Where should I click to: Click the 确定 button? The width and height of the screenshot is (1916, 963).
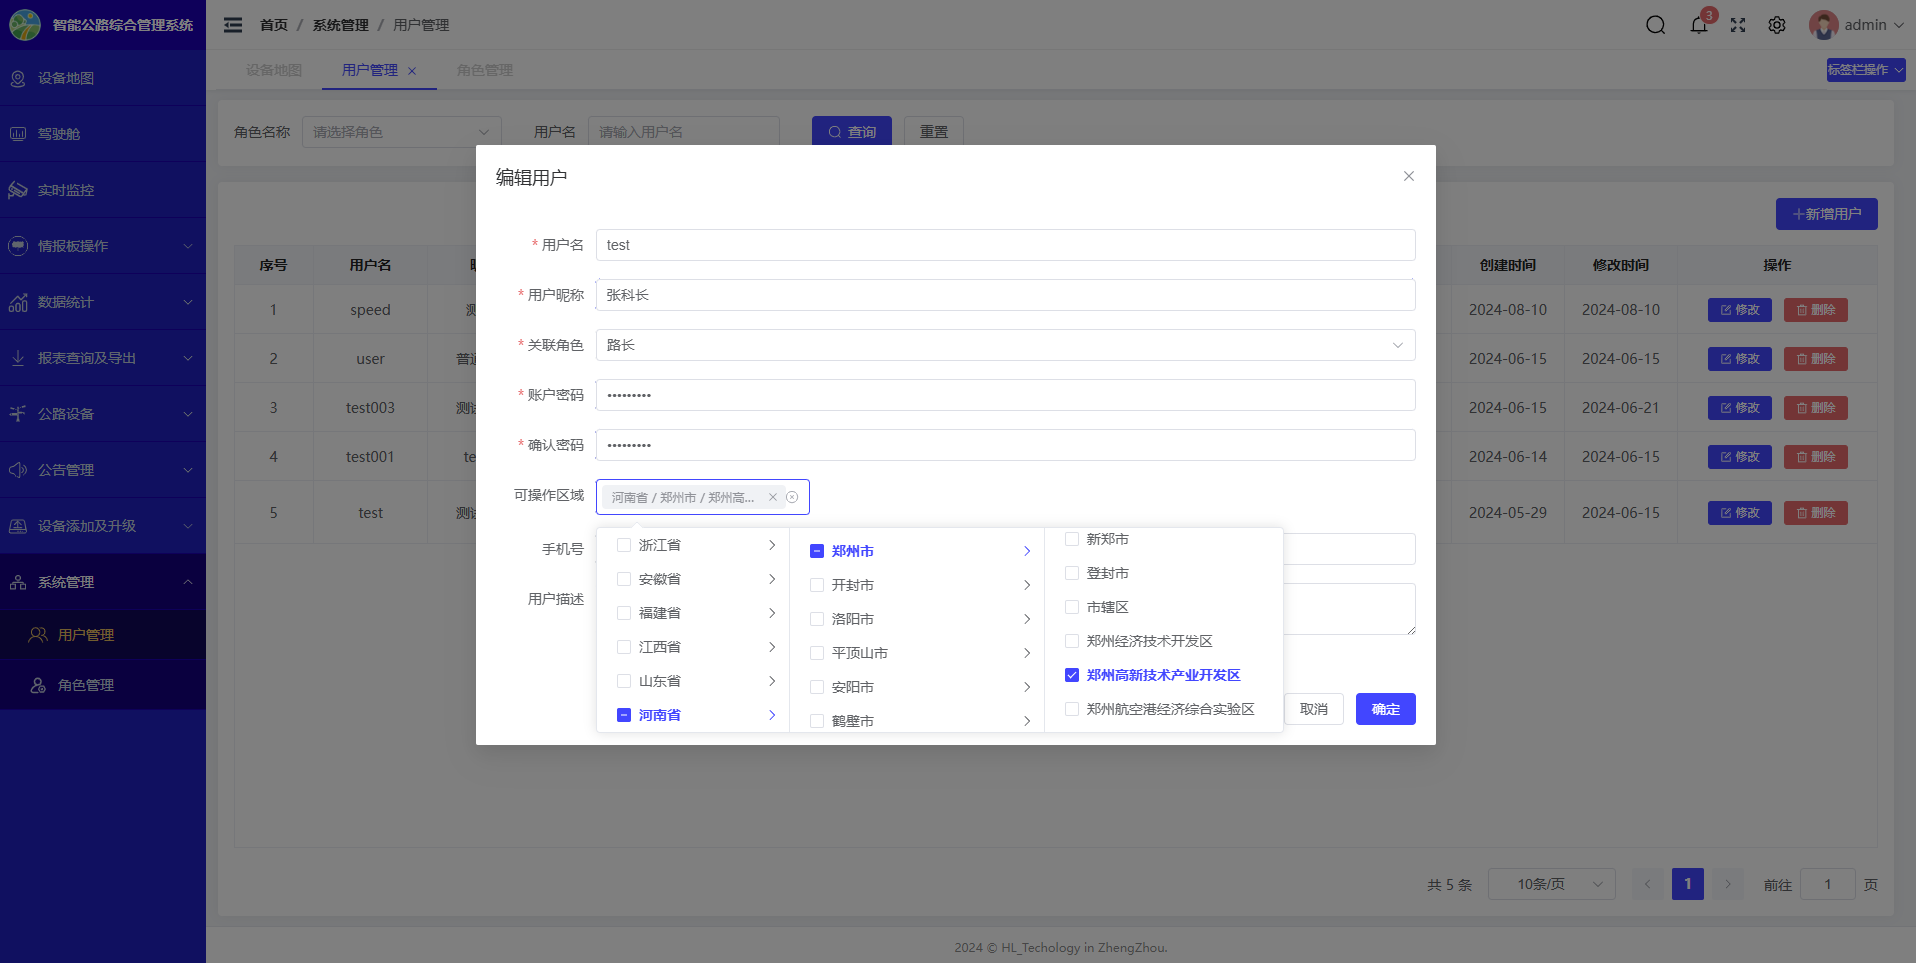(x=1385, y=709)
